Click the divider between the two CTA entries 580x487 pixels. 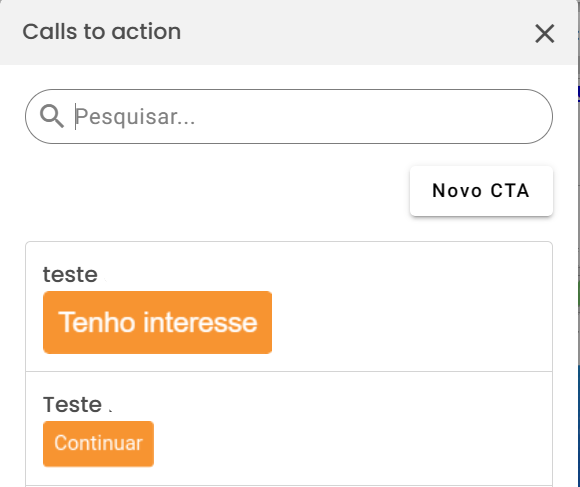[289, 372]
